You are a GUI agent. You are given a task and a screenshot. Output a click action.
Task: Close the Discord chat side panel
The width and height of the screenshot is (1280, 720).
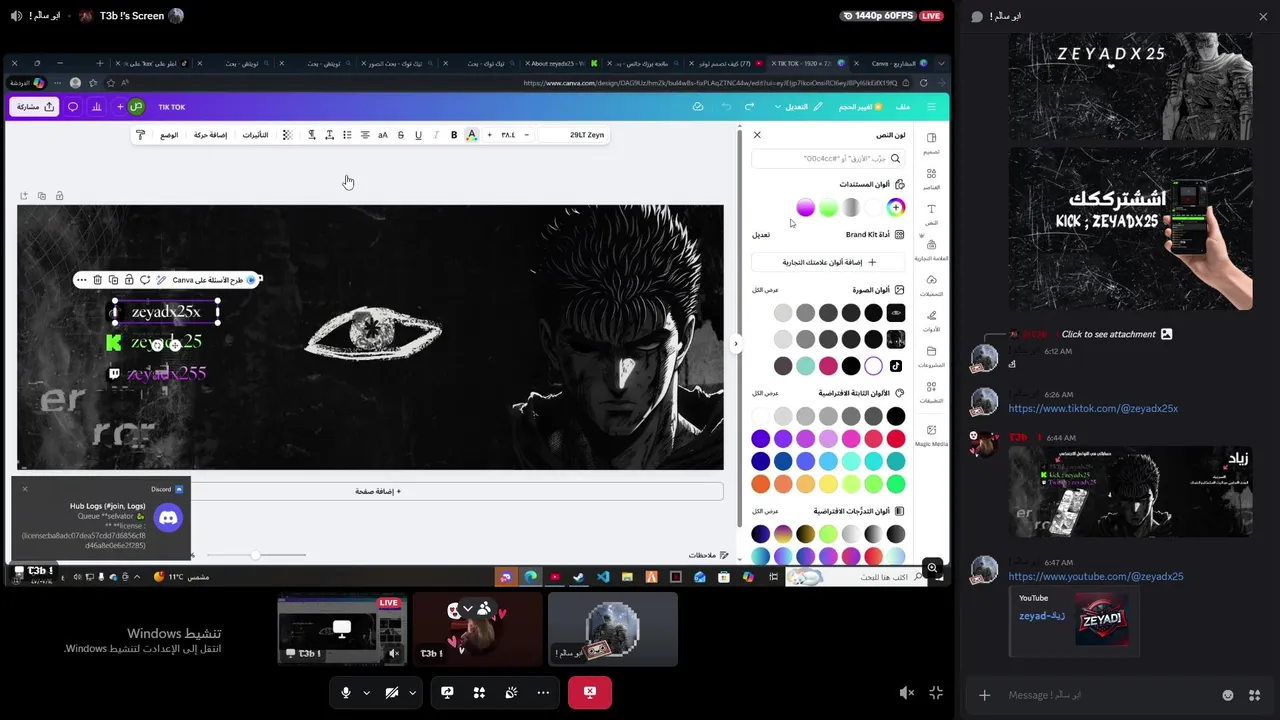pyautogui.click(x=1263, y=16)
